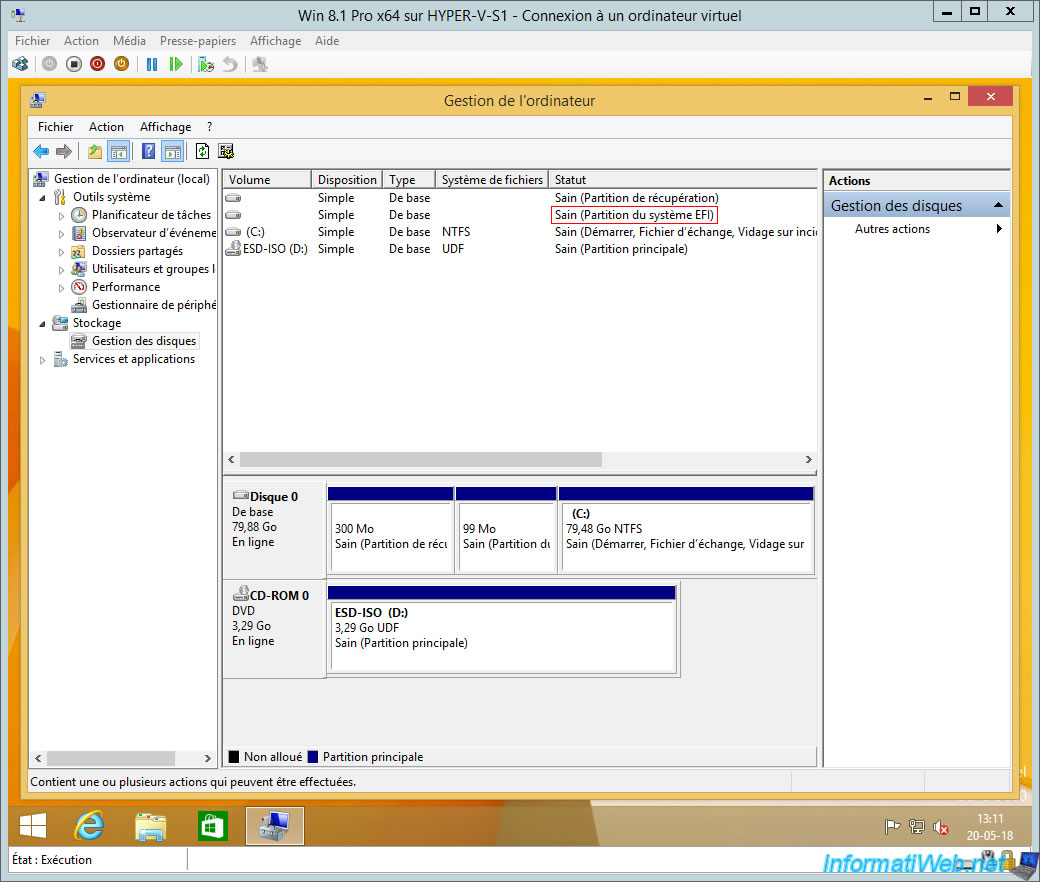The image size is (1040, 882).
Task: Click the Système de fichiers column header
Action: 491,180
